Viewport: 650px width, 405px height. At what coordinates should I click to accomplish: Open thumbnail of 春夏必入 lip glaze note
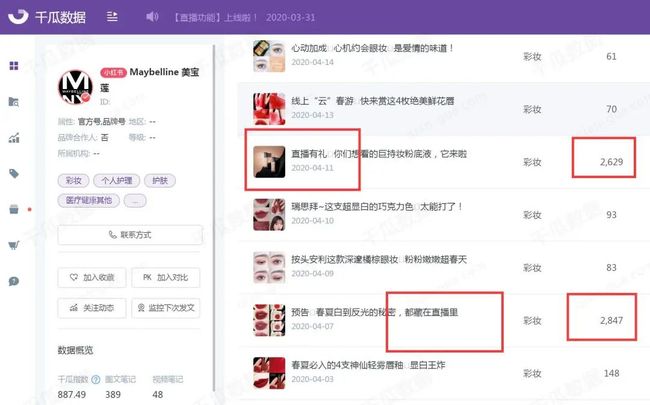tap(269, 373)
